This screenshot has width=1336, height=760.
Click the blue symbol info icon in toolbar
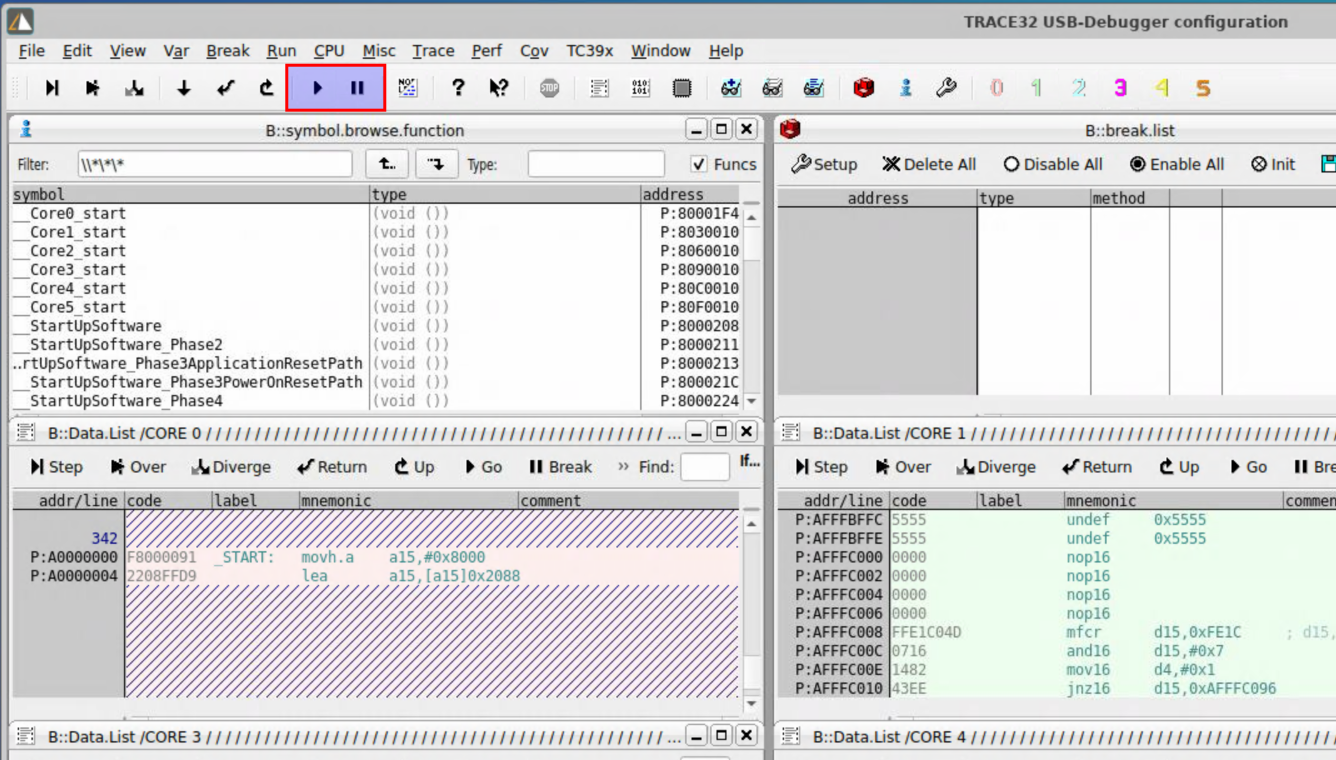click(905, 88)
